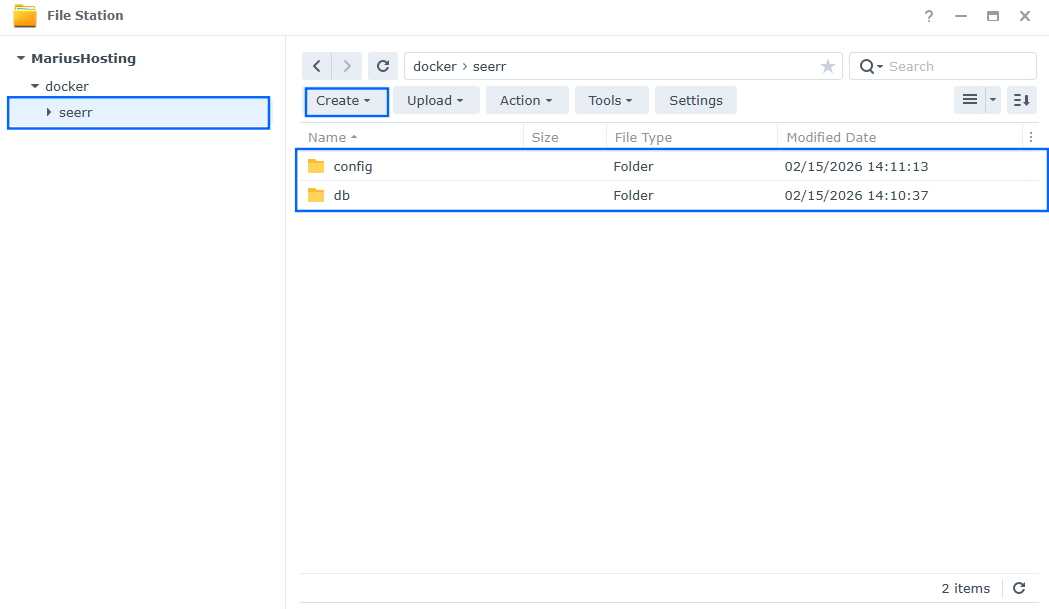The width and height of the screenshot is (1049, 609).
Task: Open the db folder icon
Action: click(x=317, y=195)
